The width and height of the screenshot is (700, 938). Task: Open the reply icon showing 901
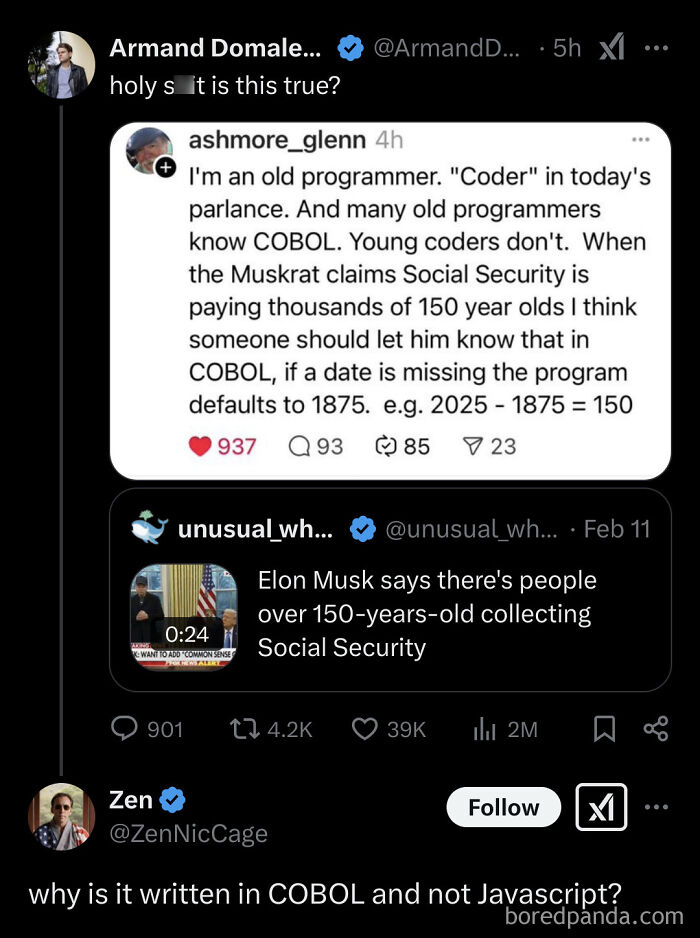pyautogui.click(x=124, y=729)
